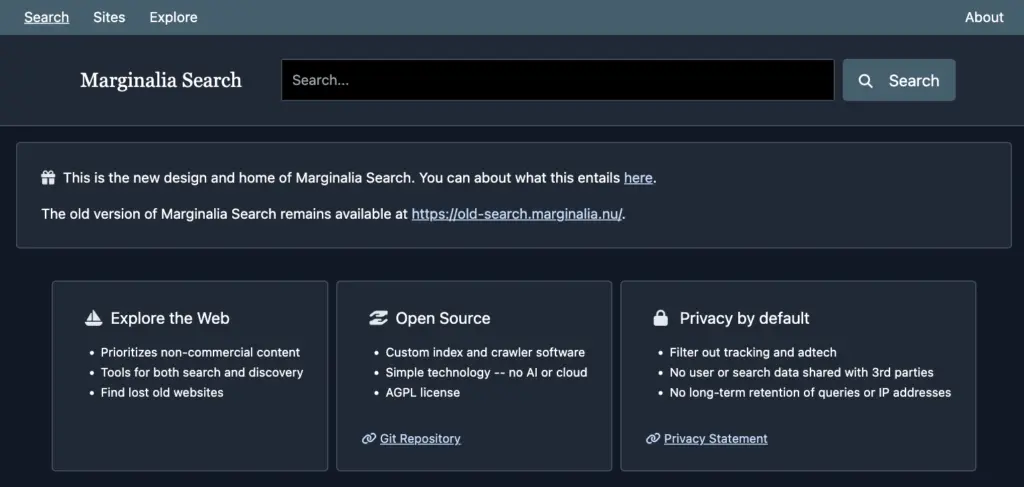Click the chain-link icon next to Privacy Statement
This screenshot has height=487, width=1024.
click(x=653, y=439)
